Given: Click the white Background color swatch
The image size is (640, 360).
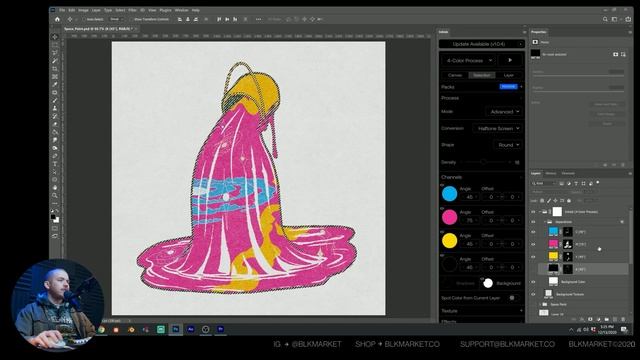Looking at the screenshot, I should [x=488, y=283].
